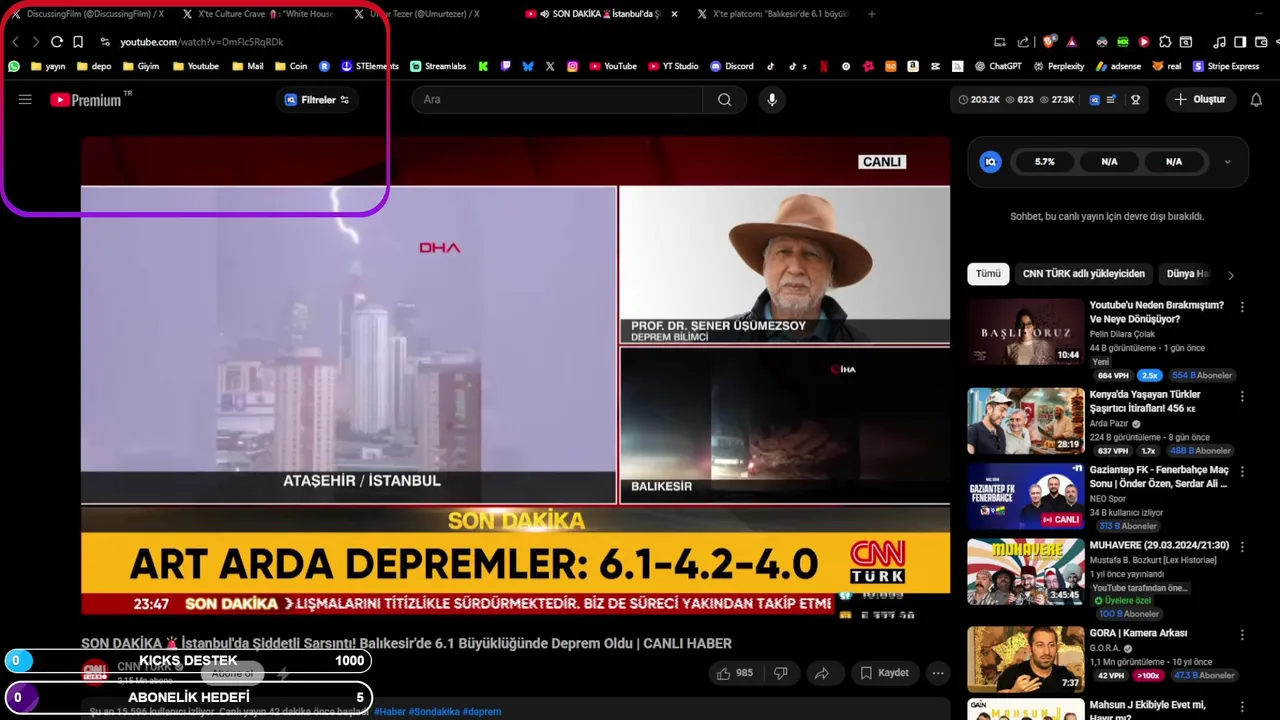
Task: Open the notifications bell
Action: [1256, 100]
